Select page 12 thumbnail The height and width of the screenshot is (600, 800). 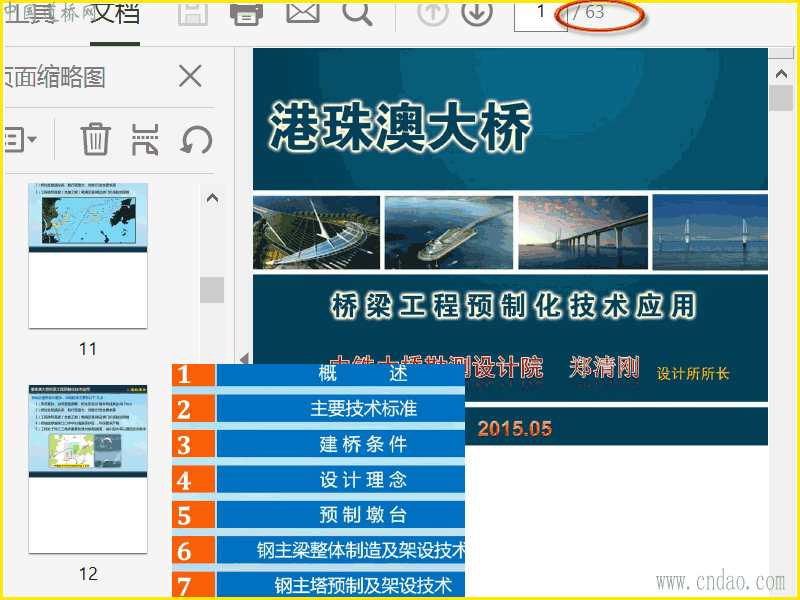88,469
